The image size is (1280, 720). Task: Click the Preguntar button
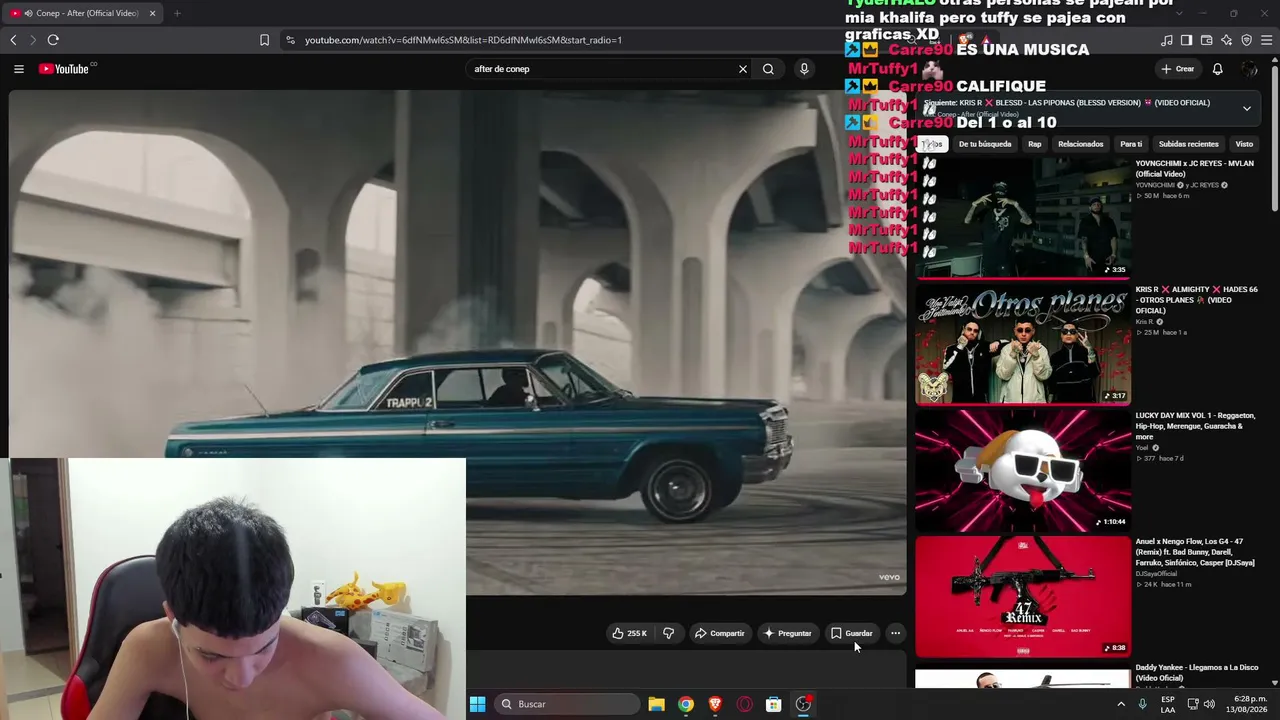click(788, 633)
